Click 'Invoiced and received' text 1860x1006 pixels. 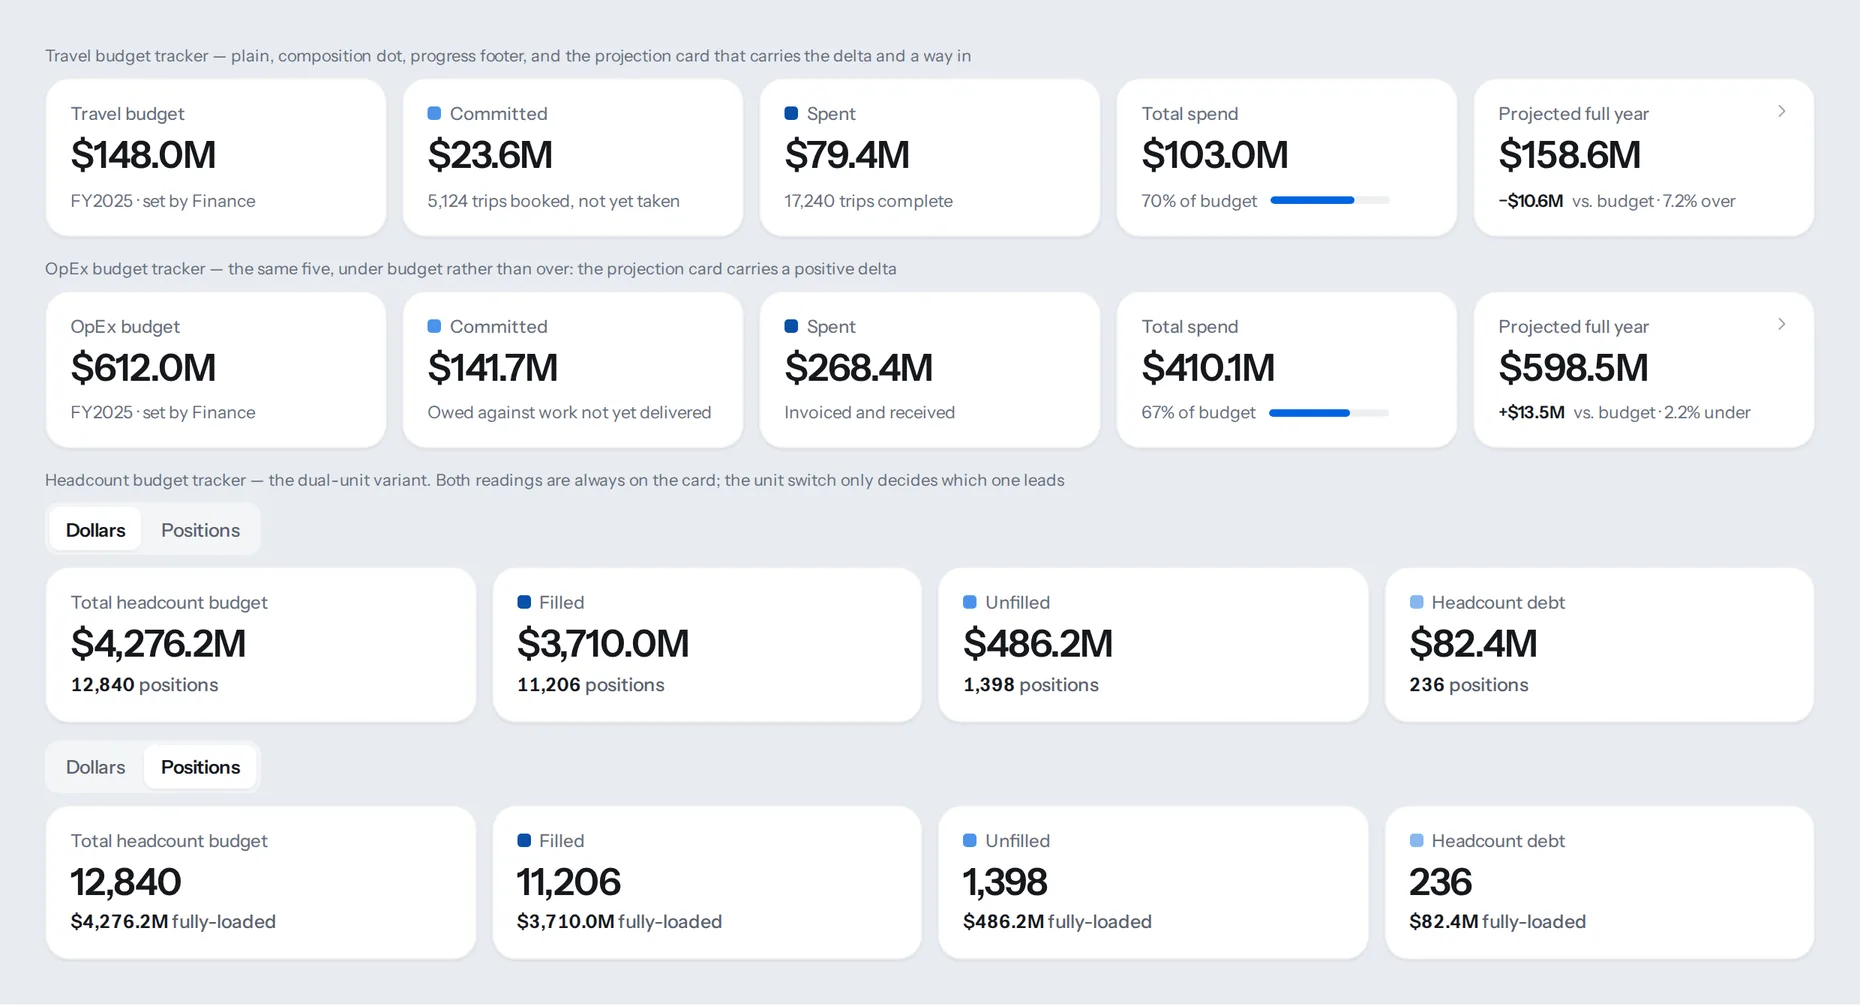tap(869, 412)
